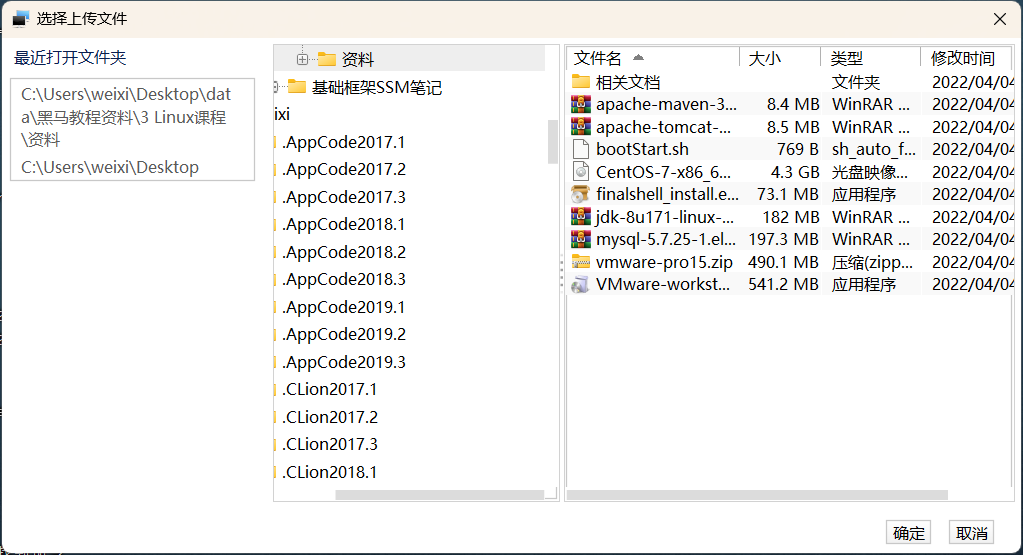Click the 压缩(zipp... type cell
Screen dimensions: 1023x555
pyautogui.click(x=872, y=262)
